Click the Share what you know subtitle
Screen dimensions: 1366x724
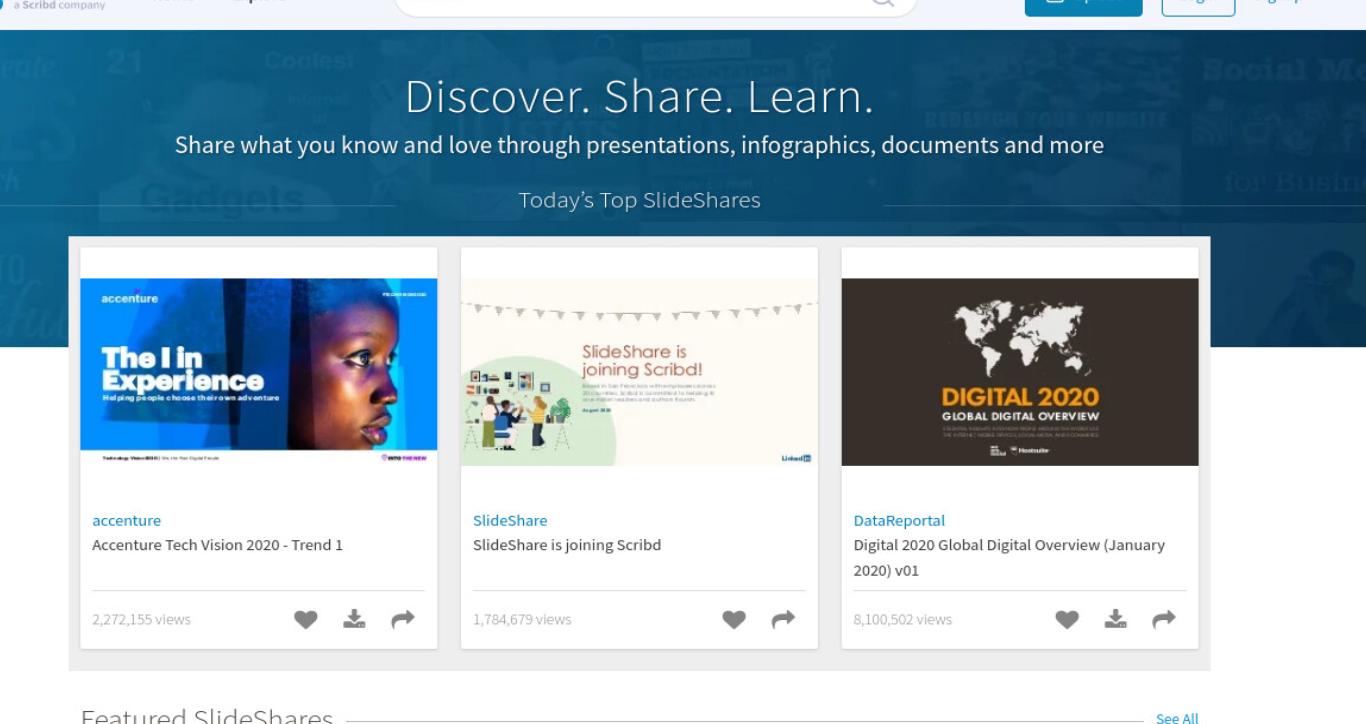(x=639, y=145)
